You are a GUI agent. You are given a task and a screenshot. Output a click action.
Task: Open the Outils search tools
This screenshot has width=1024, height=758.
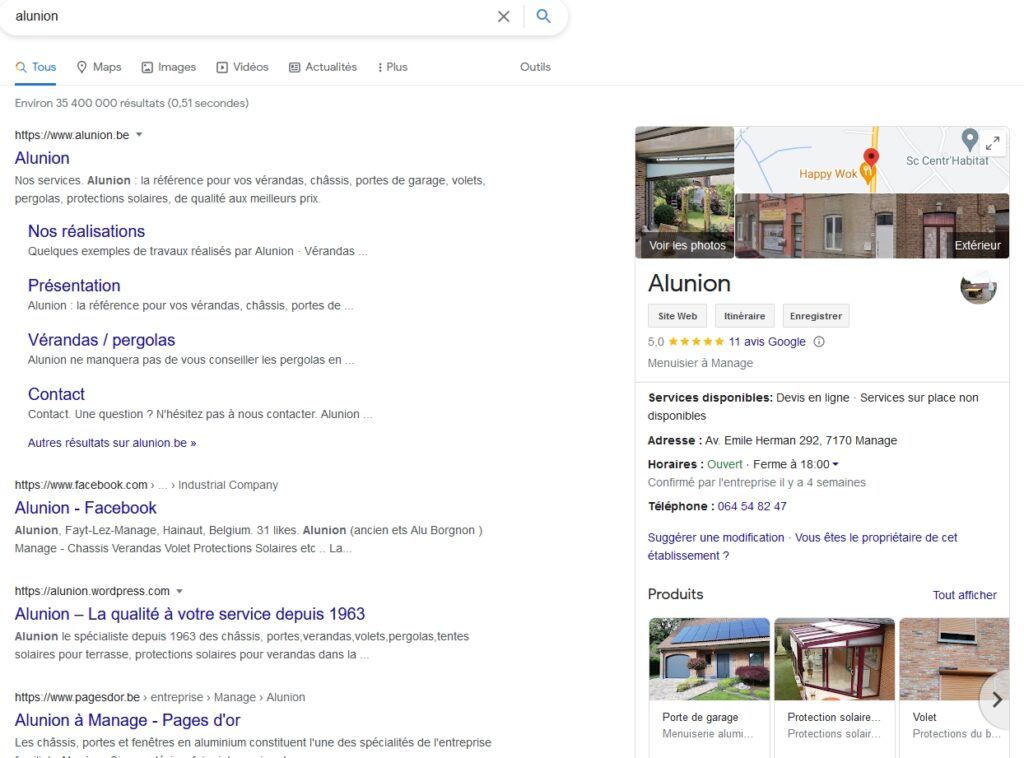coord(535,67)
